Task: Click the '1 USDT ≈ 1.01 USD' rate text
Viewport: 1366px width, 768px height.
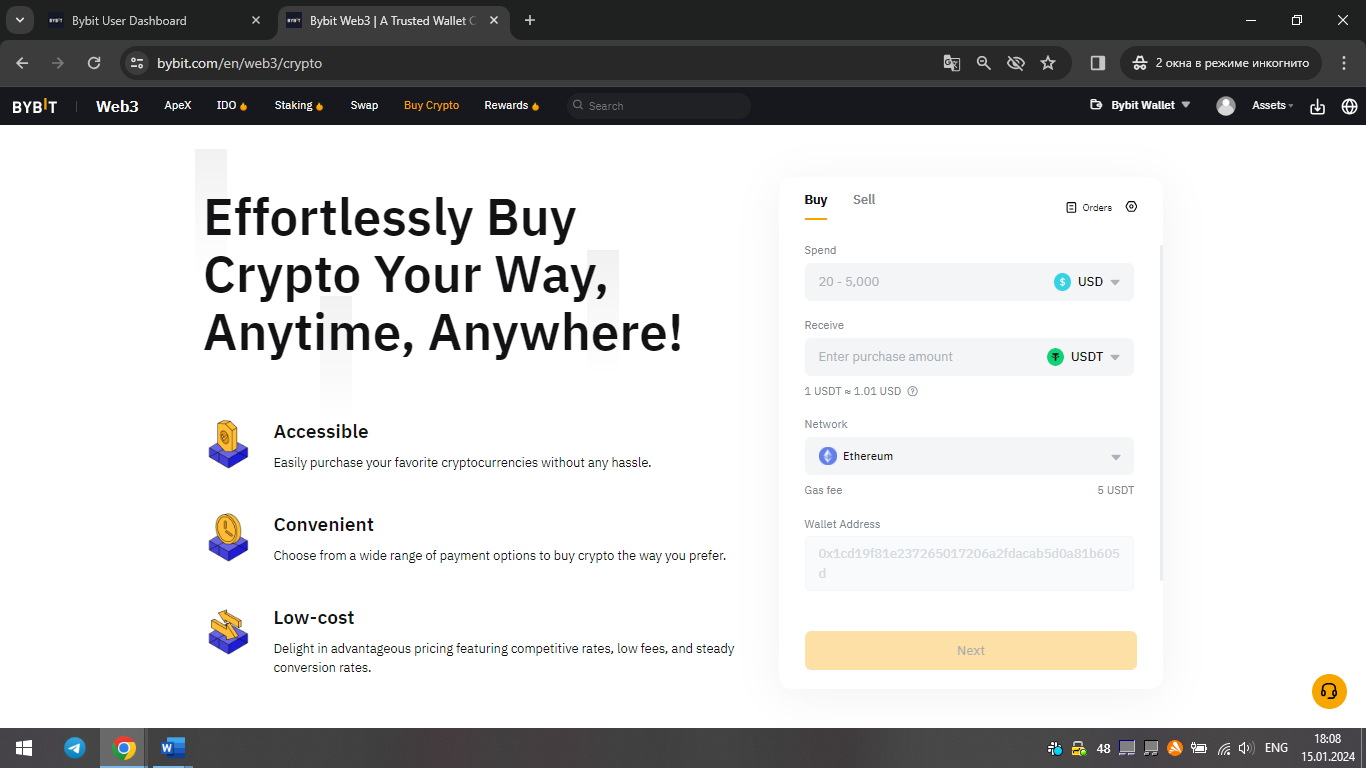Action: coord(853,391)
